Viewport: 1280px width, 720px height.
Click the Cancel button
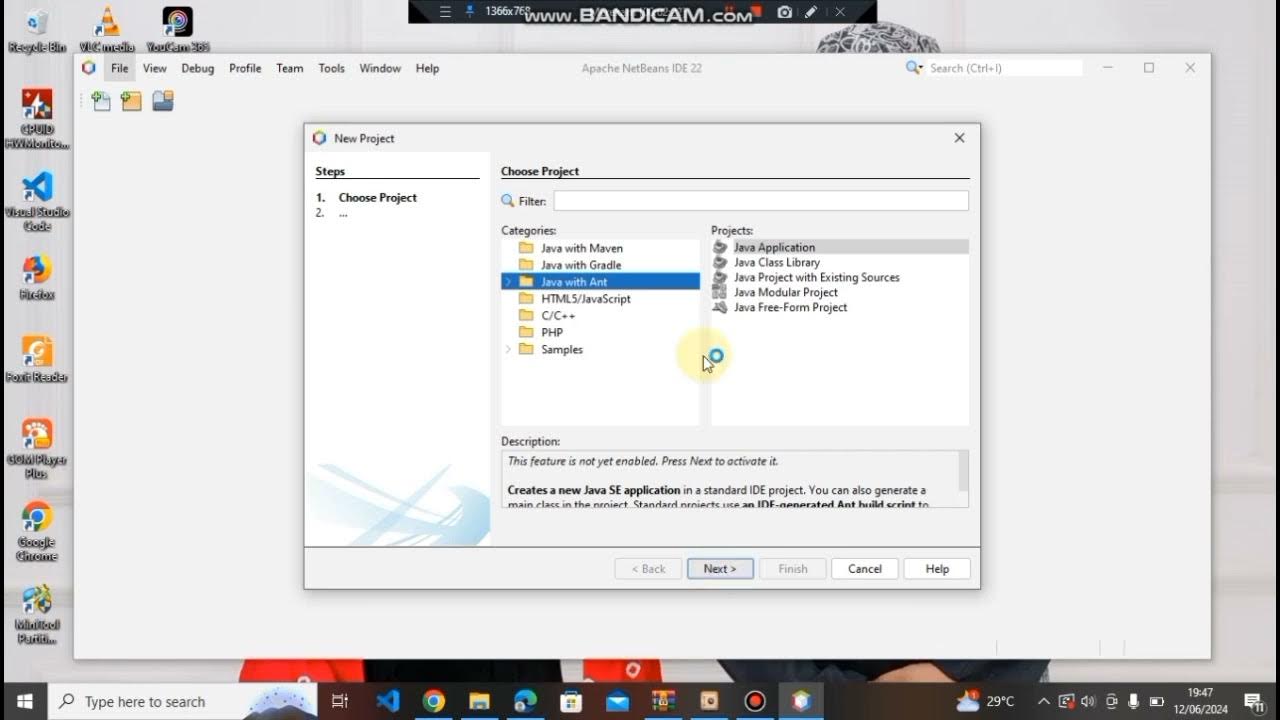[865, 568]
